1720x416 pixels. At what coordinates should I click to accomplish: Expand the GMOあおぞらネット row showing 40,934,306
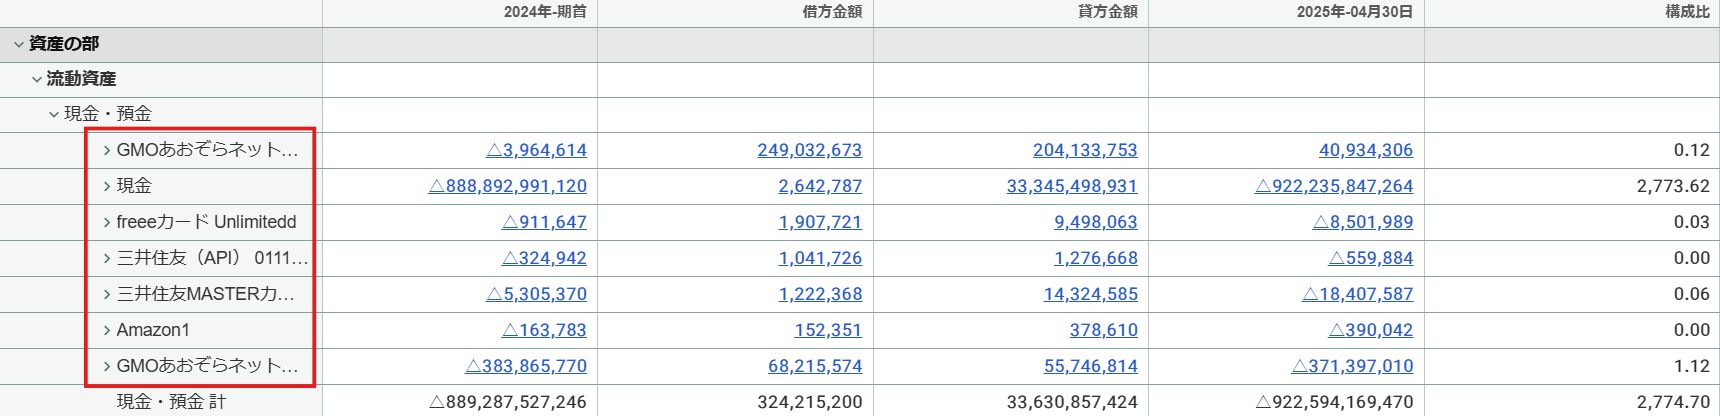click(x=107, y=150)
